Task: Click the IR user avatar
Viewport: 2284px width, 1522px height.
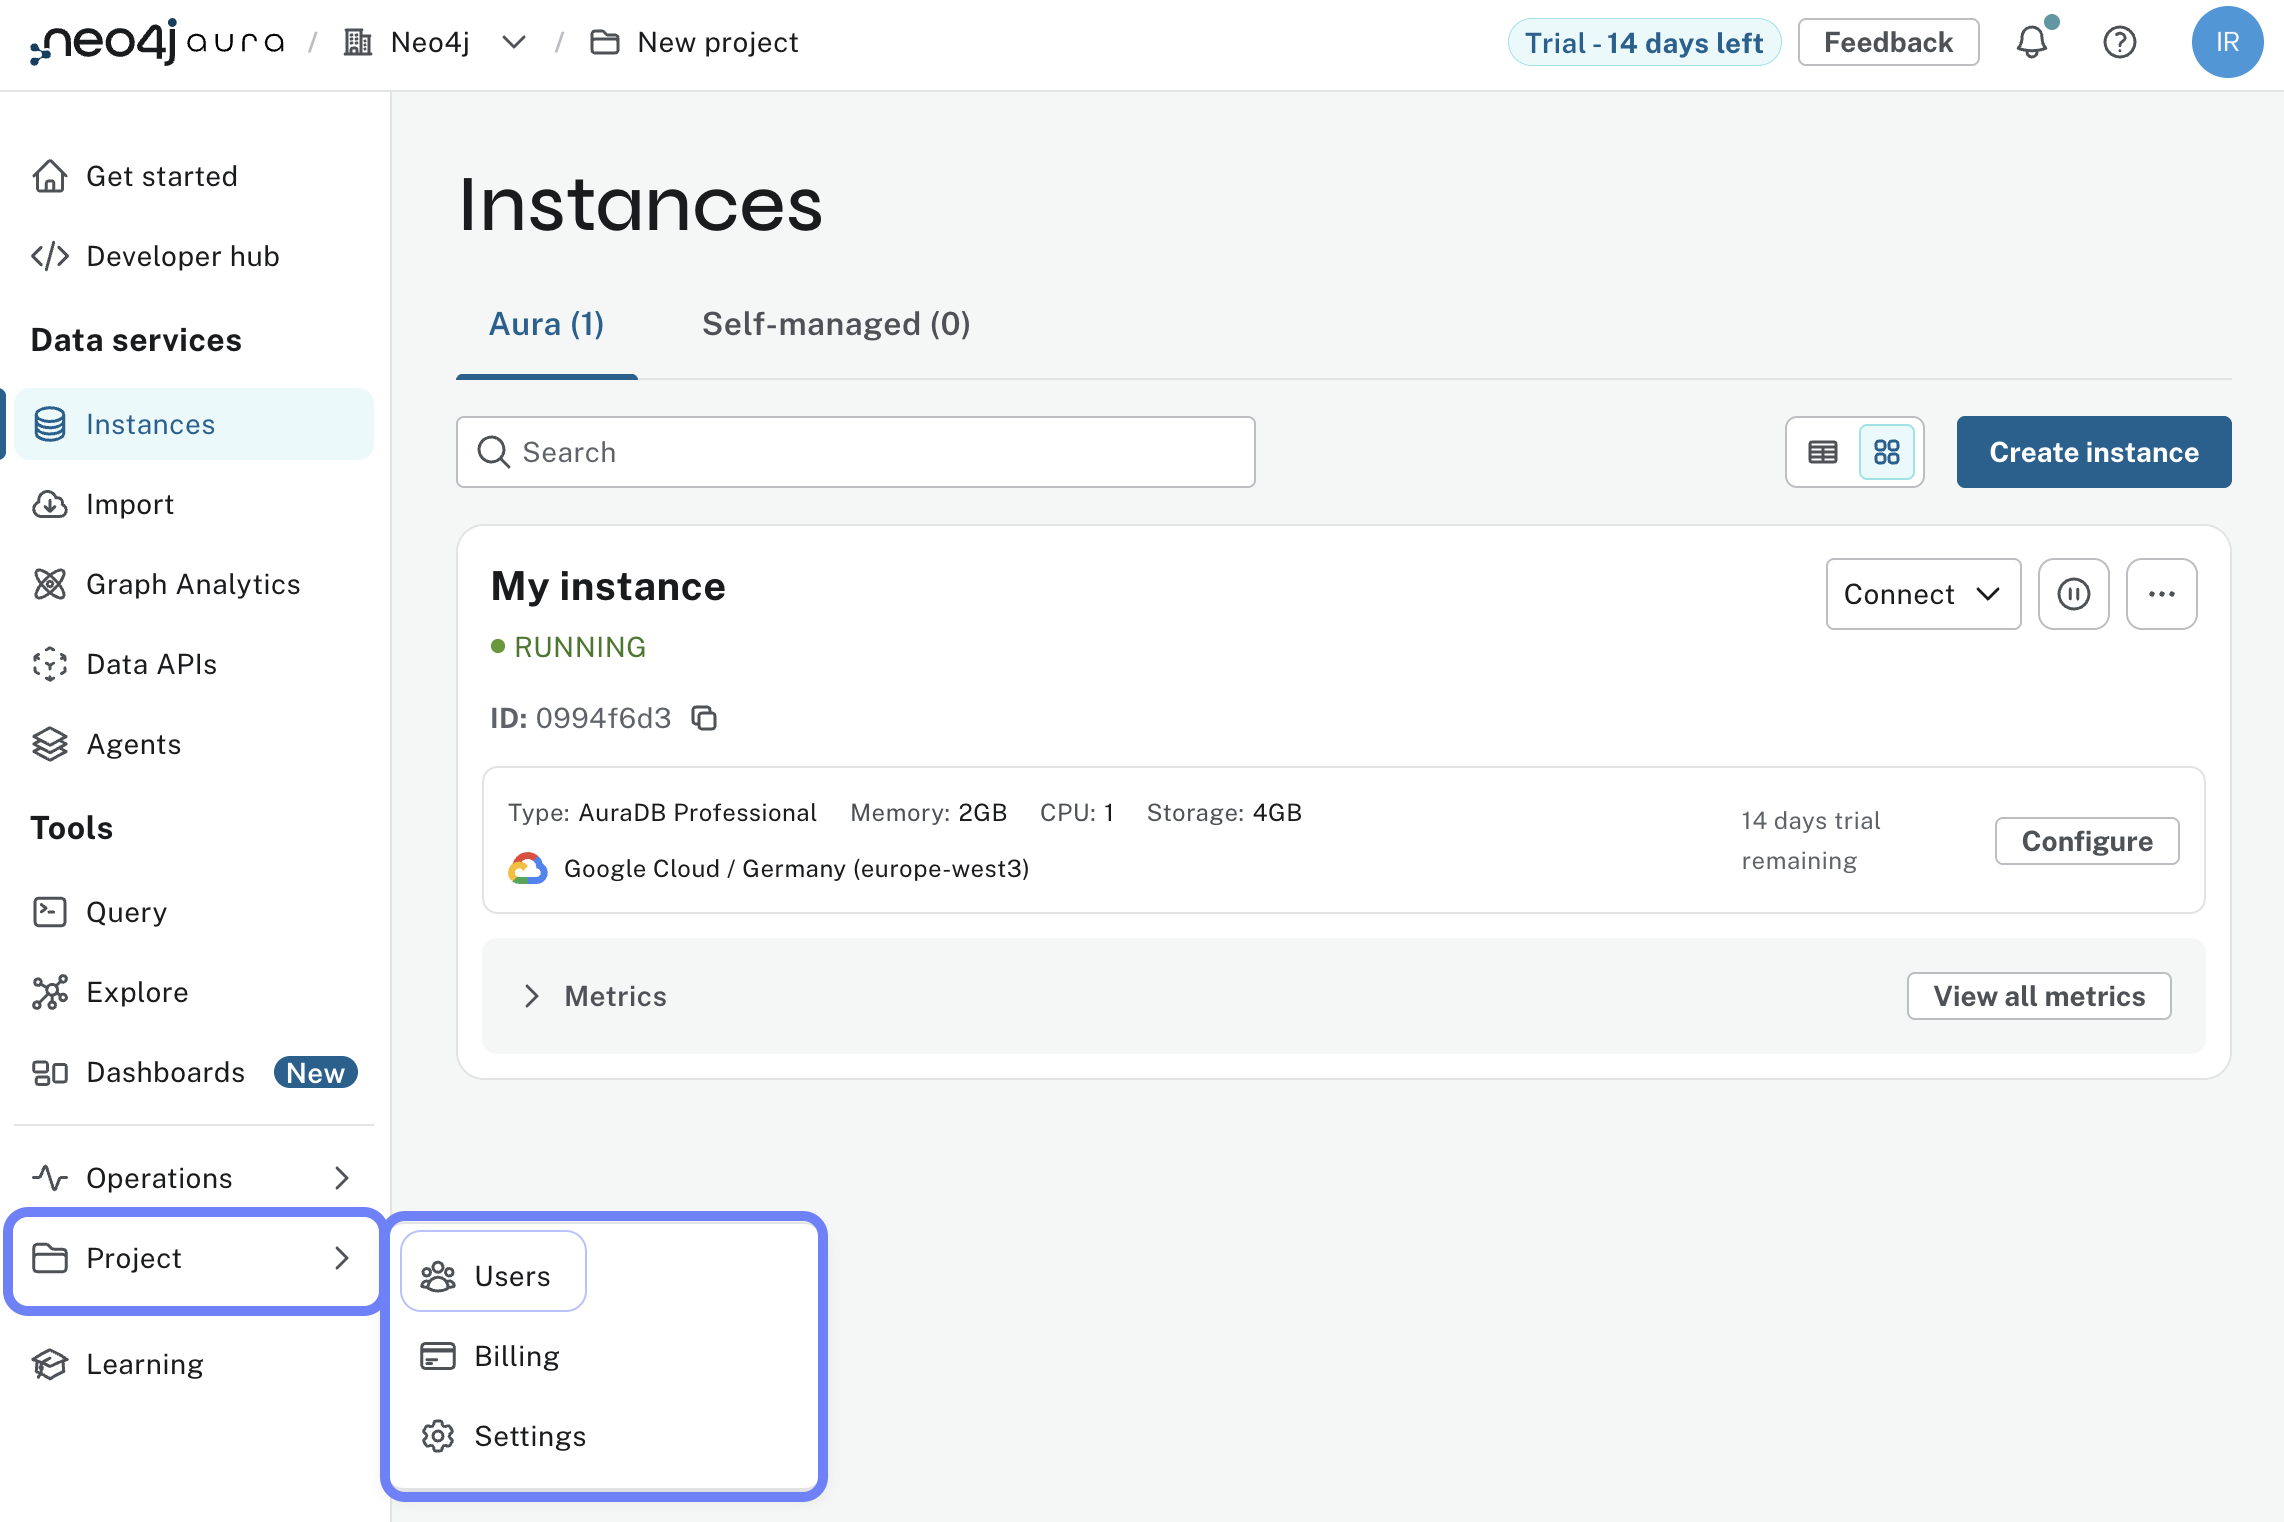Action: 2226,42
